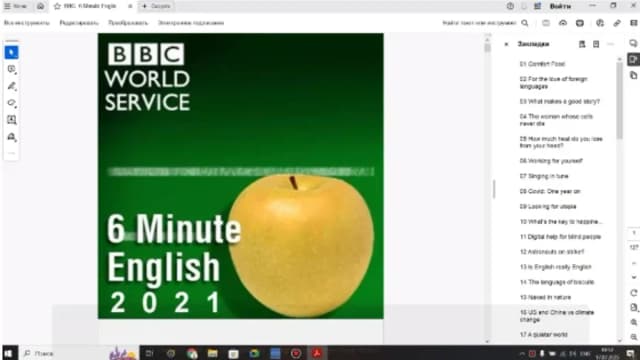Open Task View on the taskbar
This screenshot has height=360, width=640.
click(x=149, y=353)
